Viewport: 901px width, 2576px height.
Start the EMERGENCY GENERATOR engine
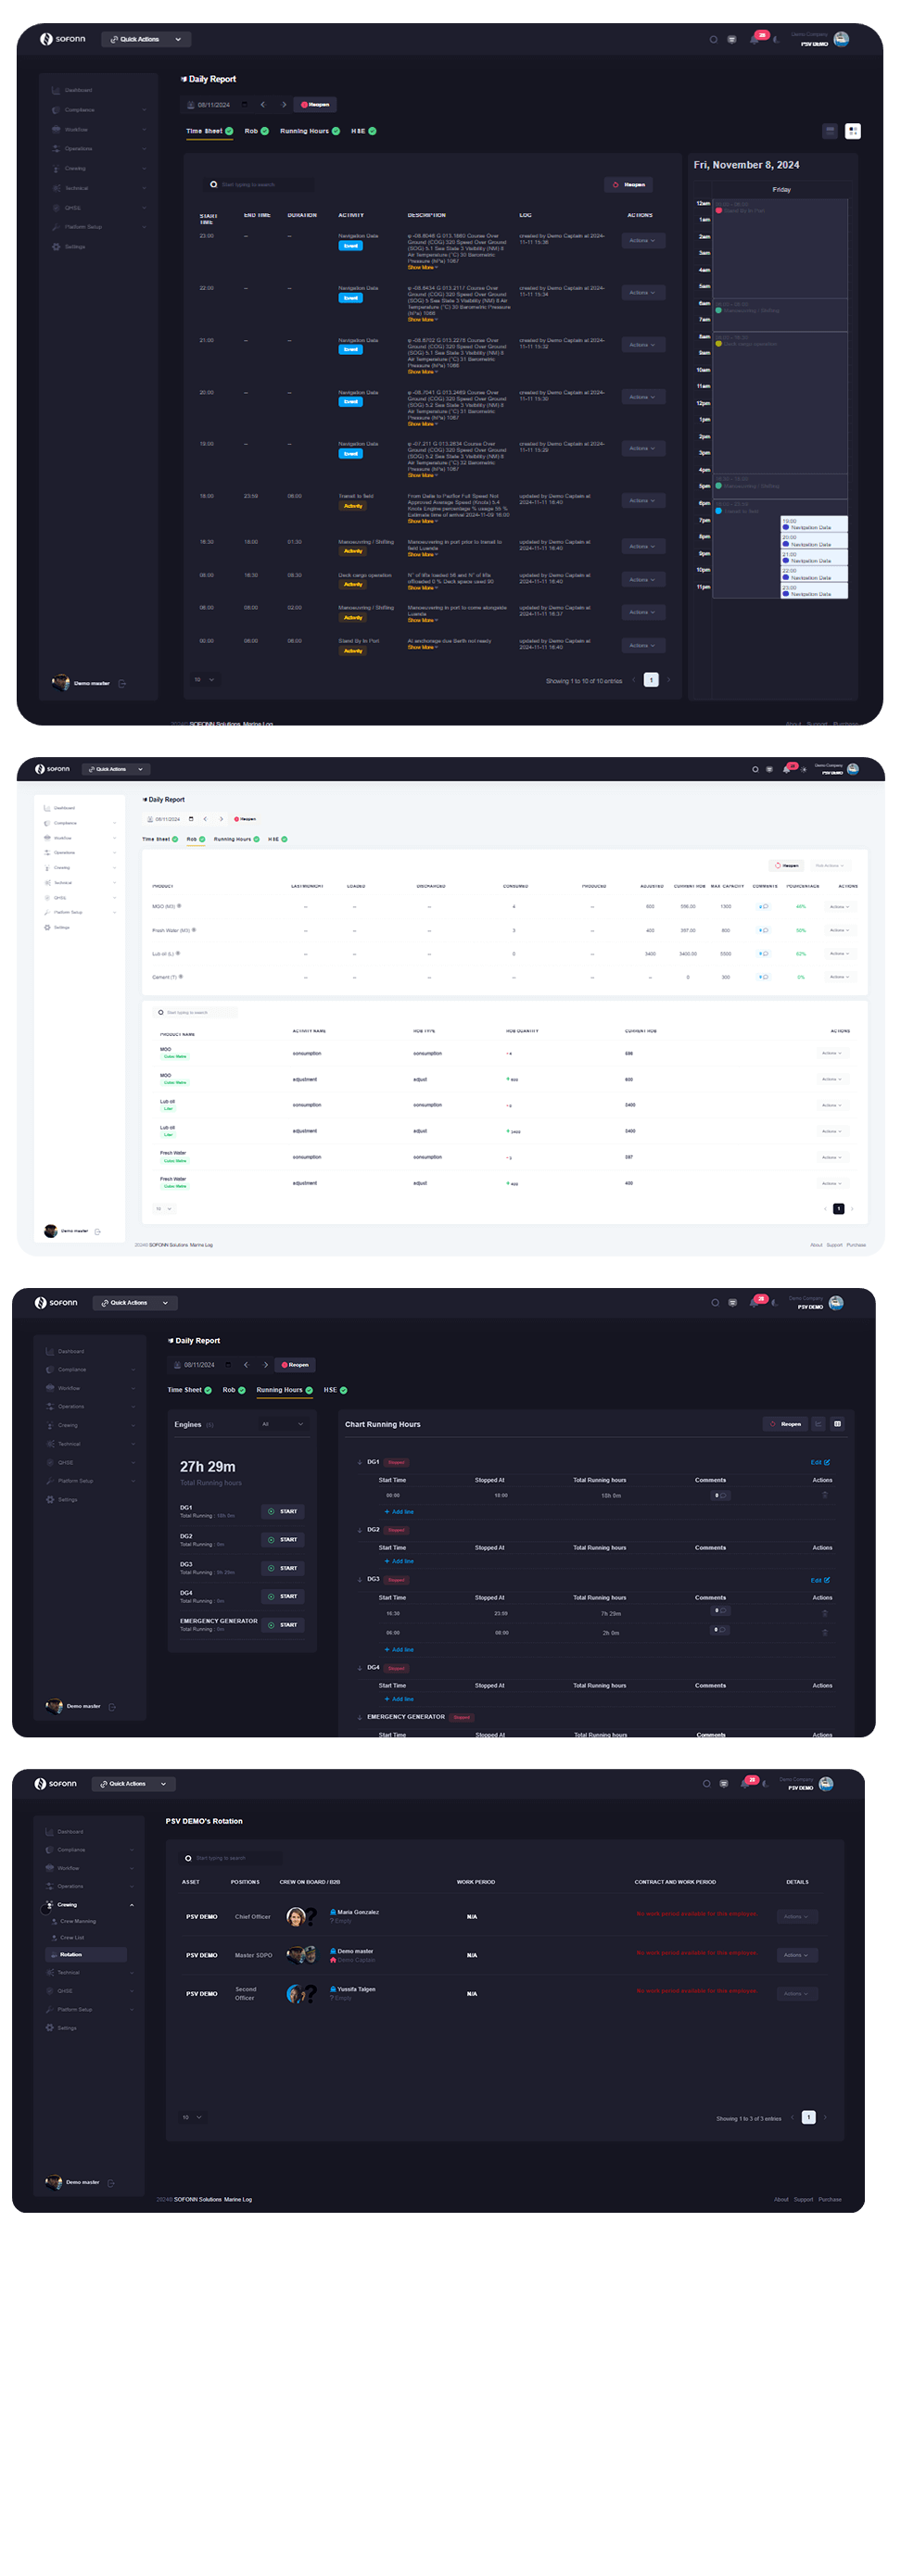pyautogui.click(x=283, y=1625)
